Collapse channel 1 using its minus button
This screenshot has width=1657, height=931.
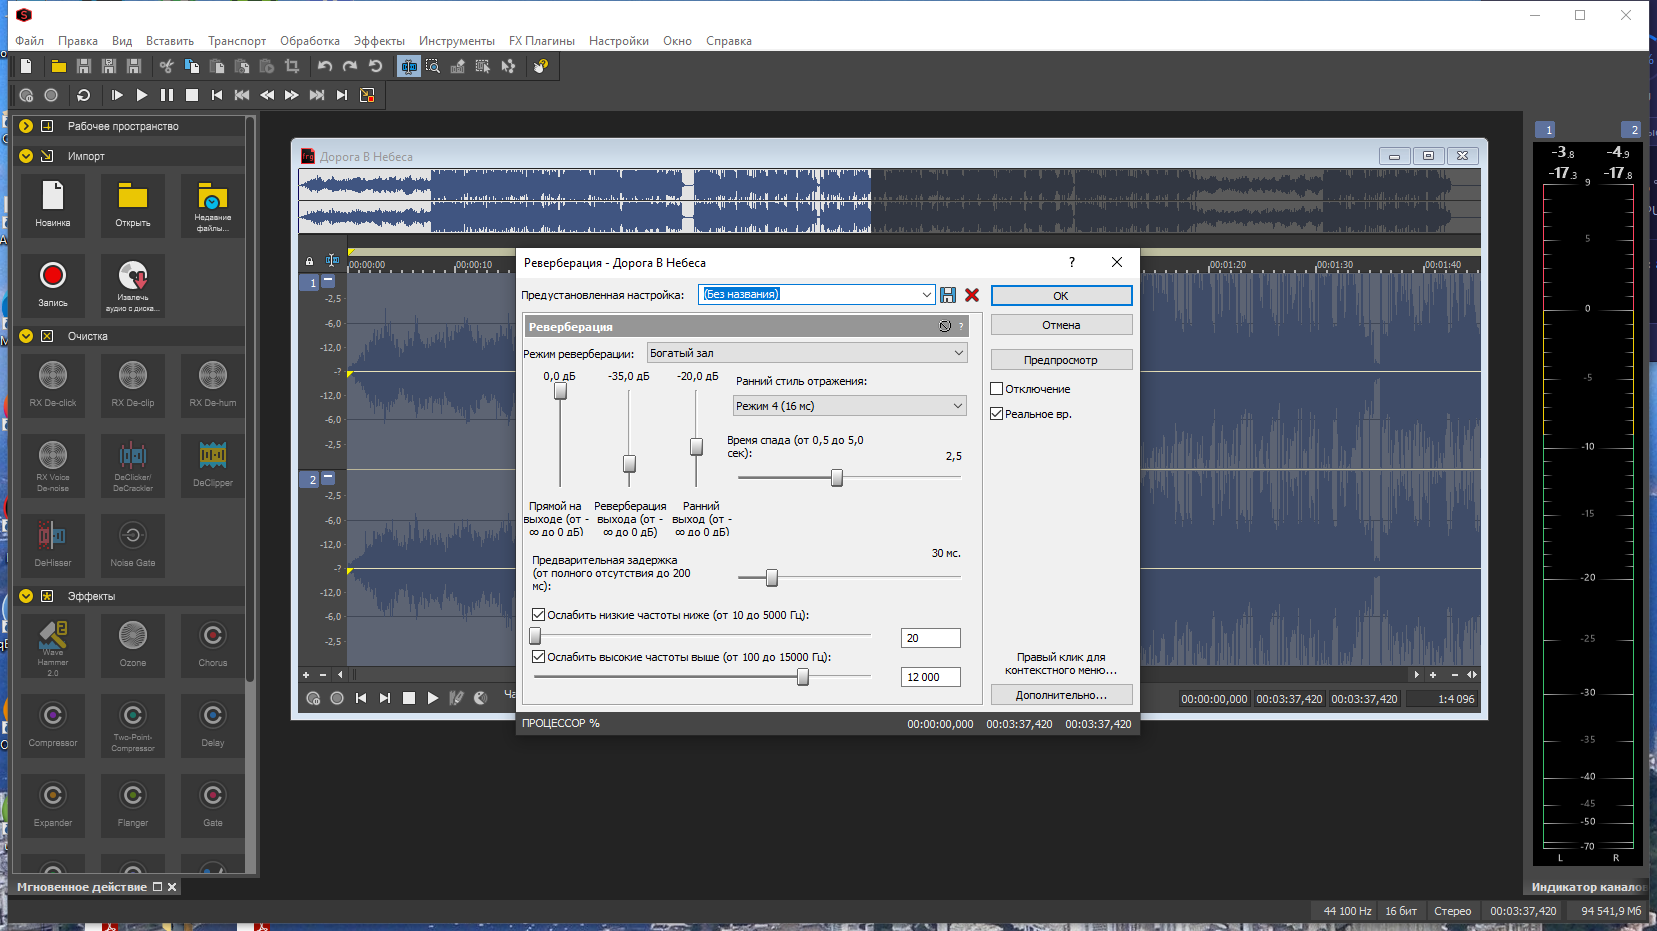pos(328,282)
